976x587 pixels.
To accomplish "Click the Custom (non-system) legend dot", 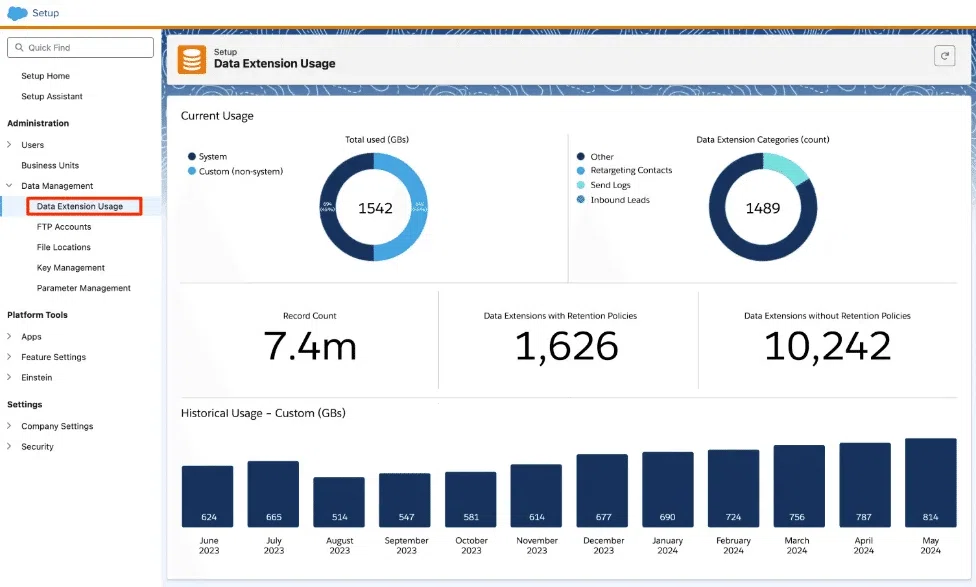I will point(192,171).
